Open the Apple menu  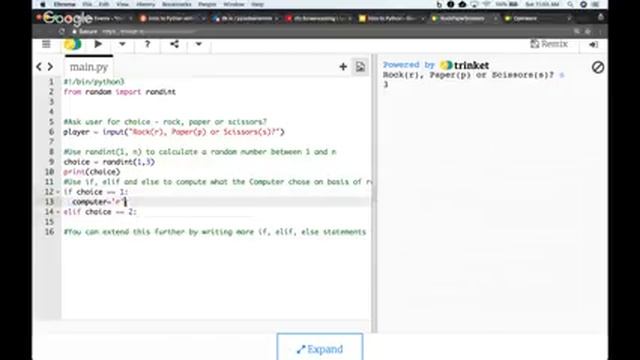pos(42,4)
